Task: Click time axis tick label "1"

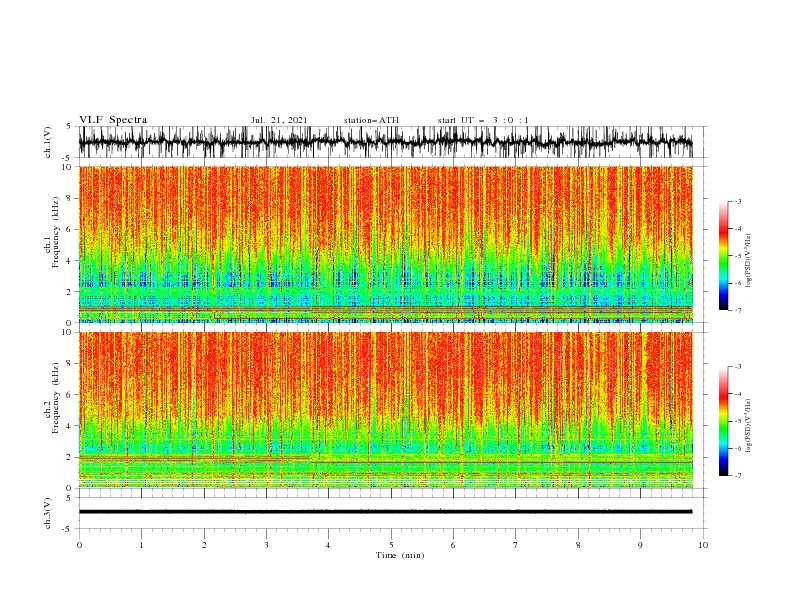Action: click(141, 545)
